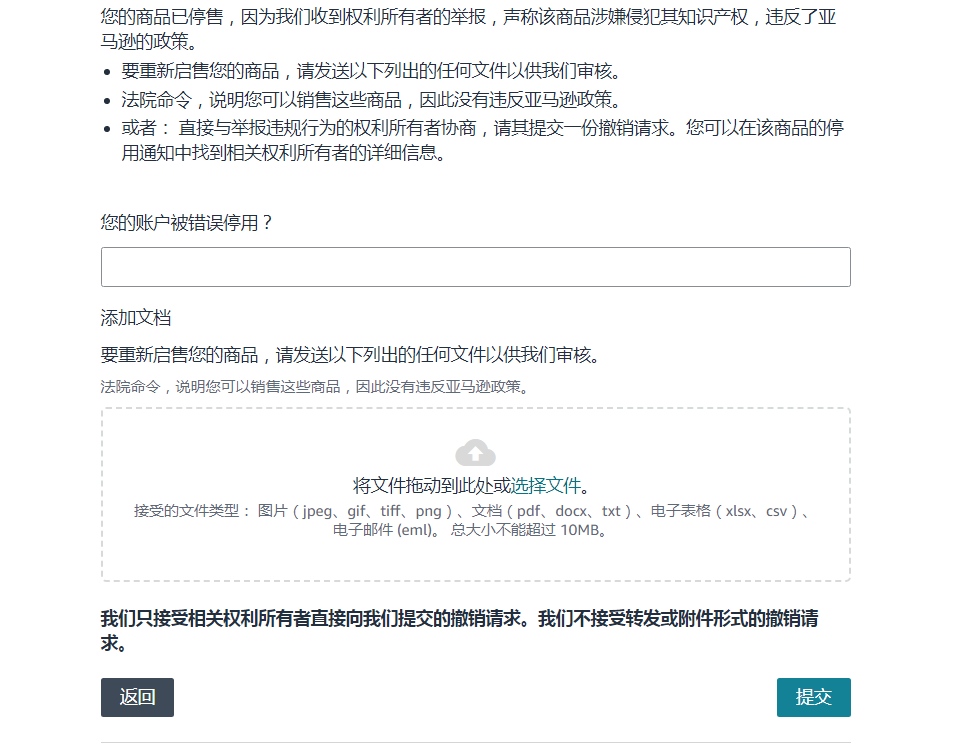The height and width of the screenshot is (752, 956).
Task: Click the 您的账户被错误停用？ label
Action: coord(186,223)
